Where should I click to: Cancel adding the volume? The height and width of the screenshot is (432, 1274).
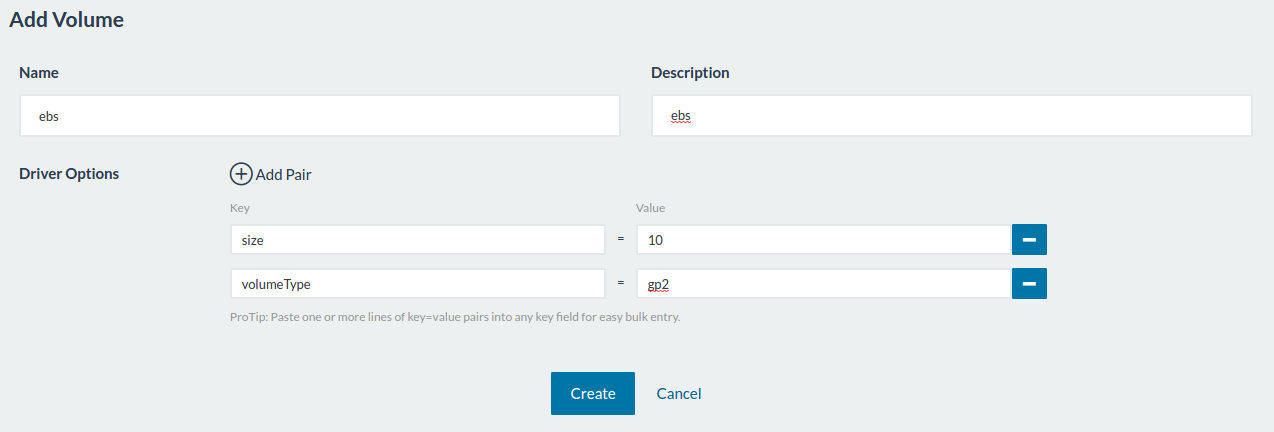click(679, 394)
